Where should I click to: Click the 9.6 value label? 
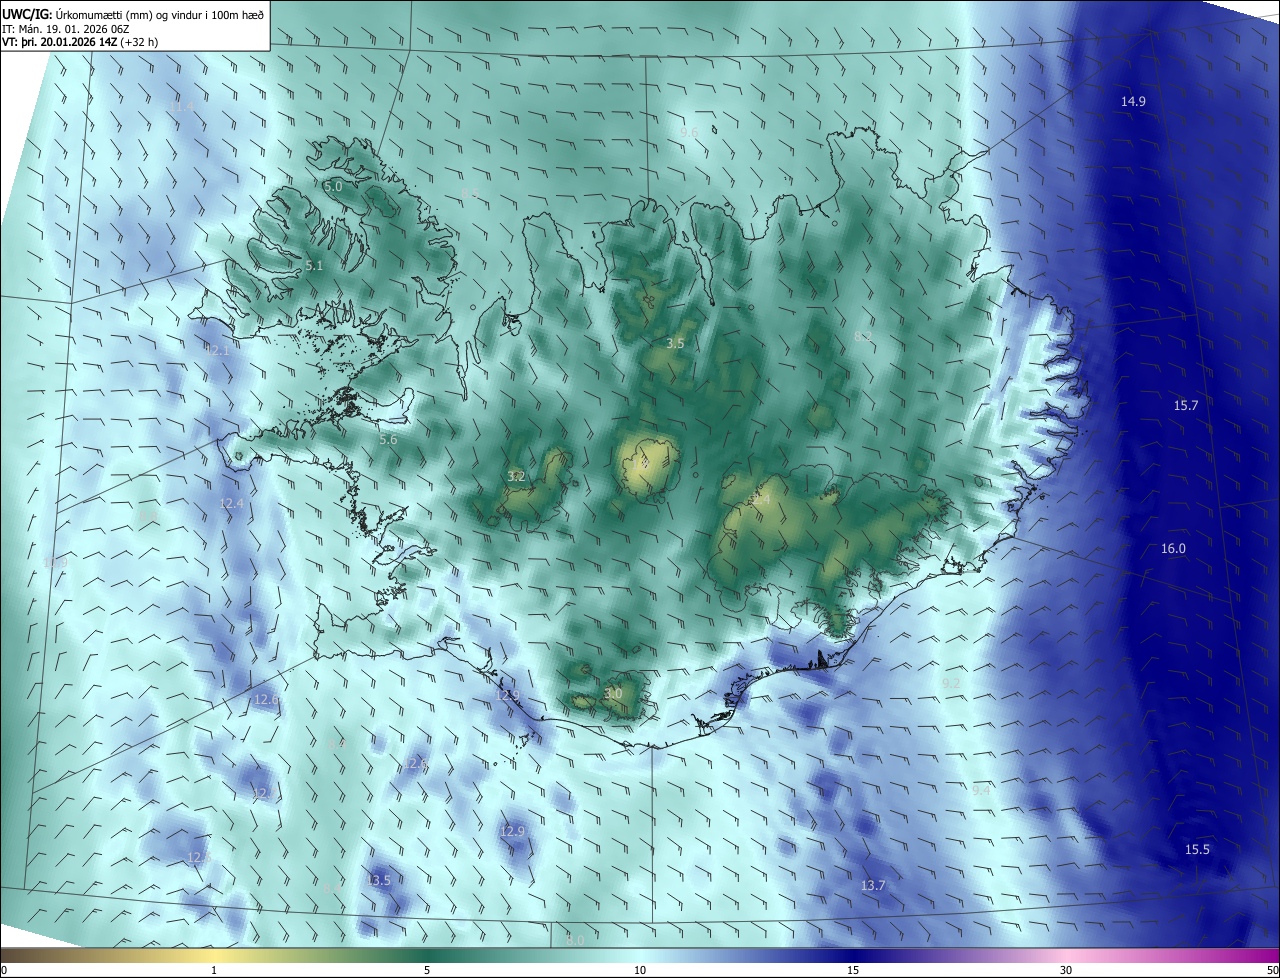[x=689, y=132]
